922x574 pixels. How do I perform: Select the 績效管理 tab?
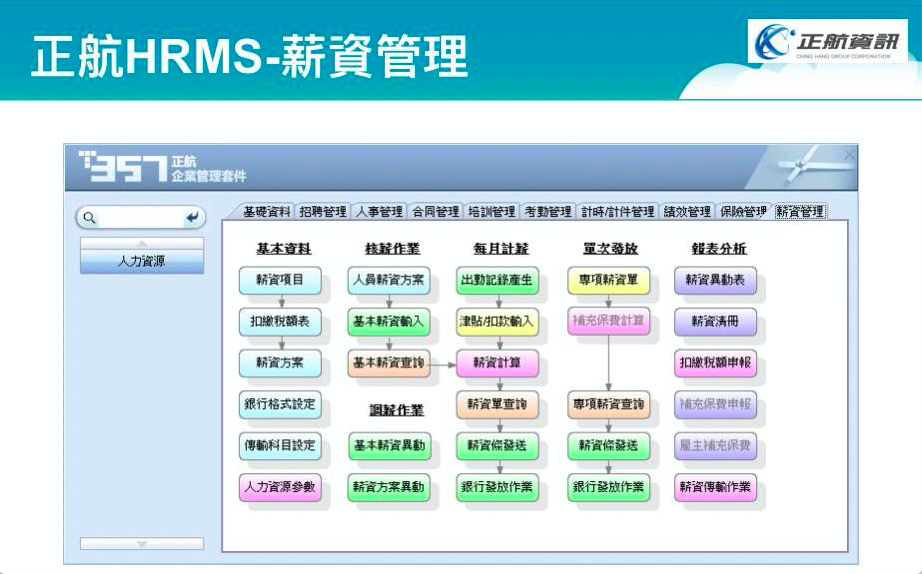687,212
